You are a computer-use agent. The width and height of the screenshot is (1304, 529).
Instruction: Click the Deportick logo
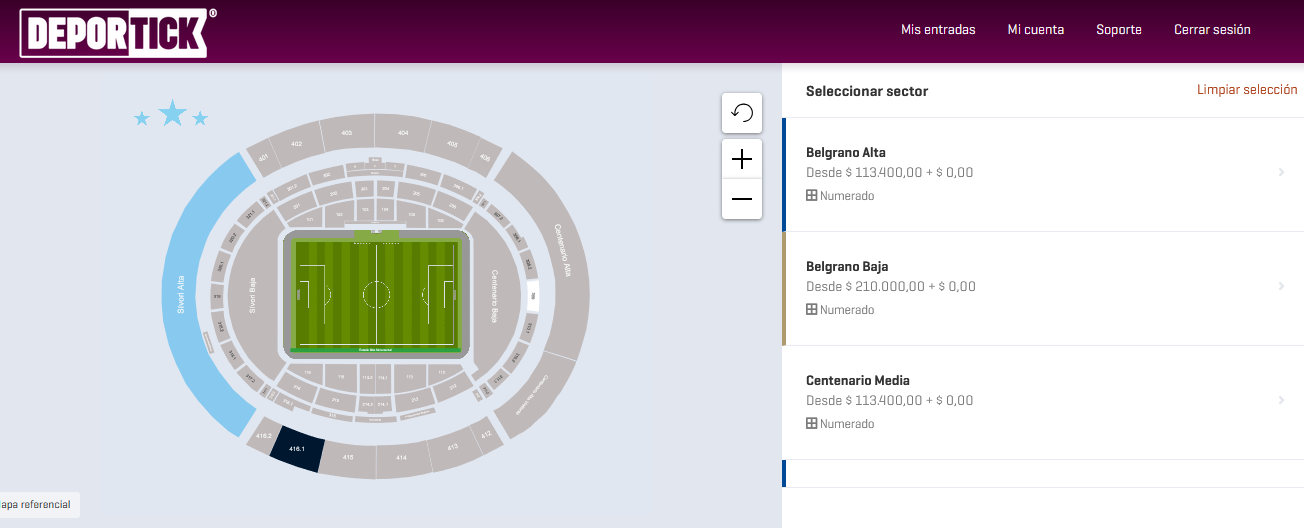[x=115, y=33]
